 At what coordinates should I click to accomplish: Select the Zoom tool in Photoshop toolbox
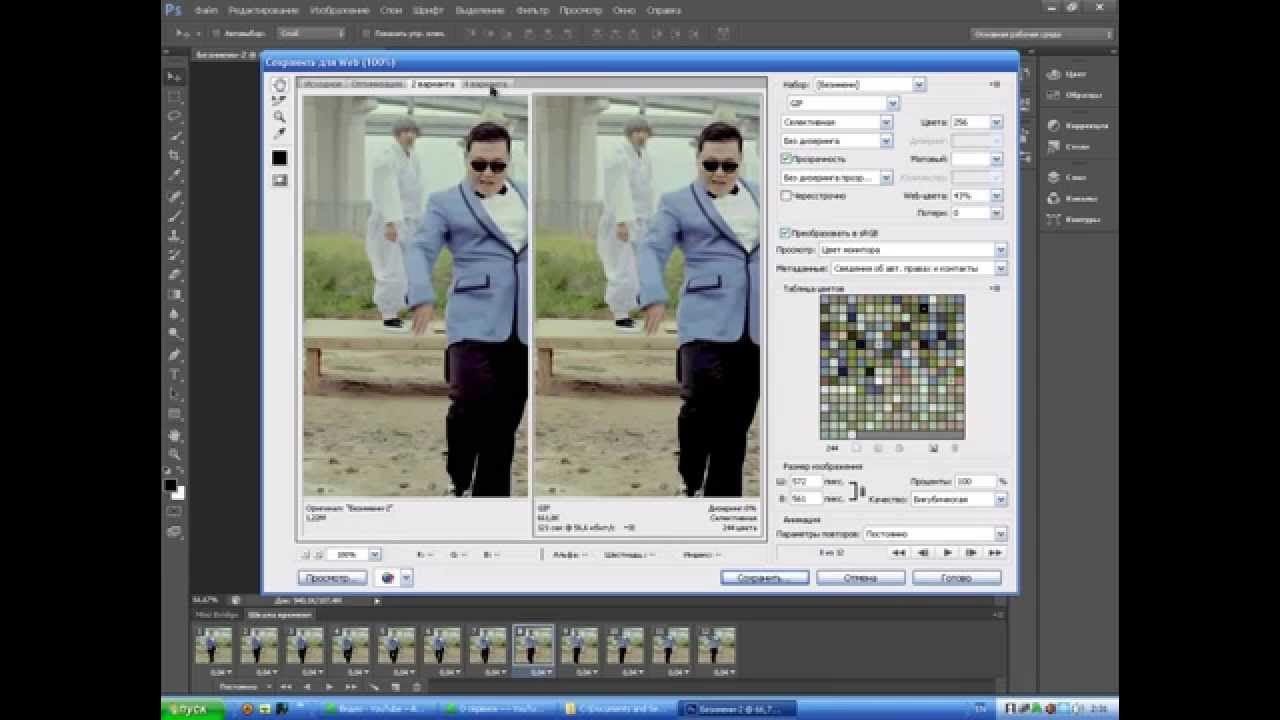175,454
